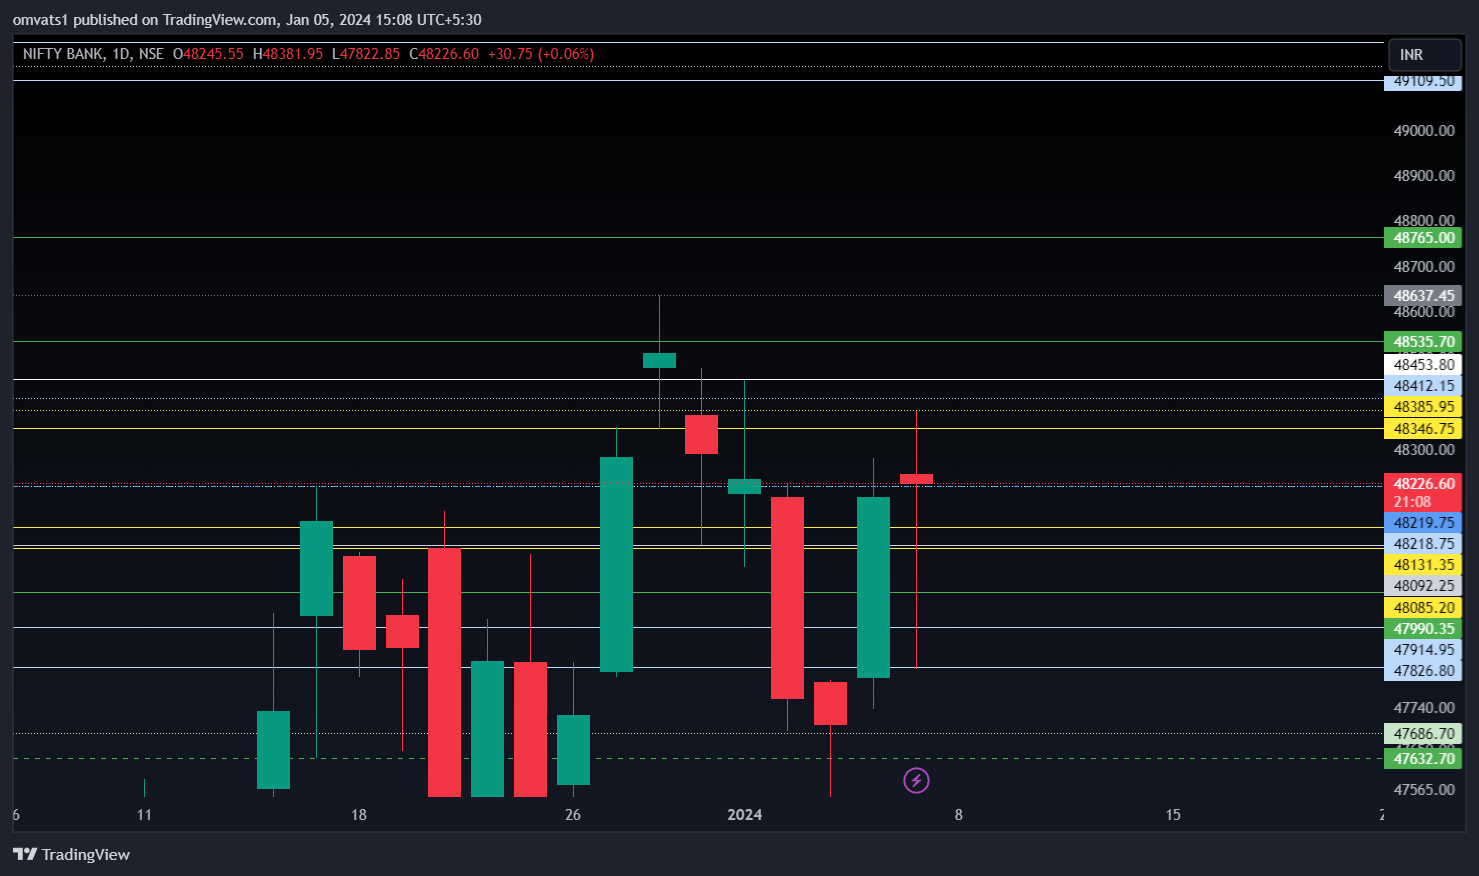The width and height of the screenshot is (1479, 876).
Task: Select the white 48453.80 price label
Action: 1423,365
